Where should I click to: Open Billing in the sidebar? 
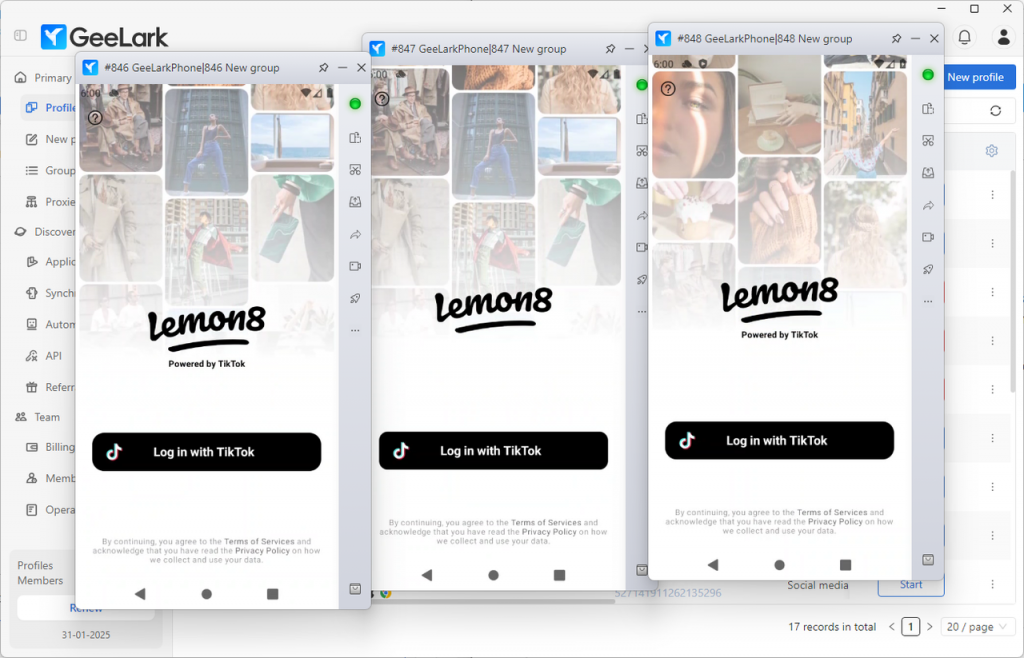(50, 447)
